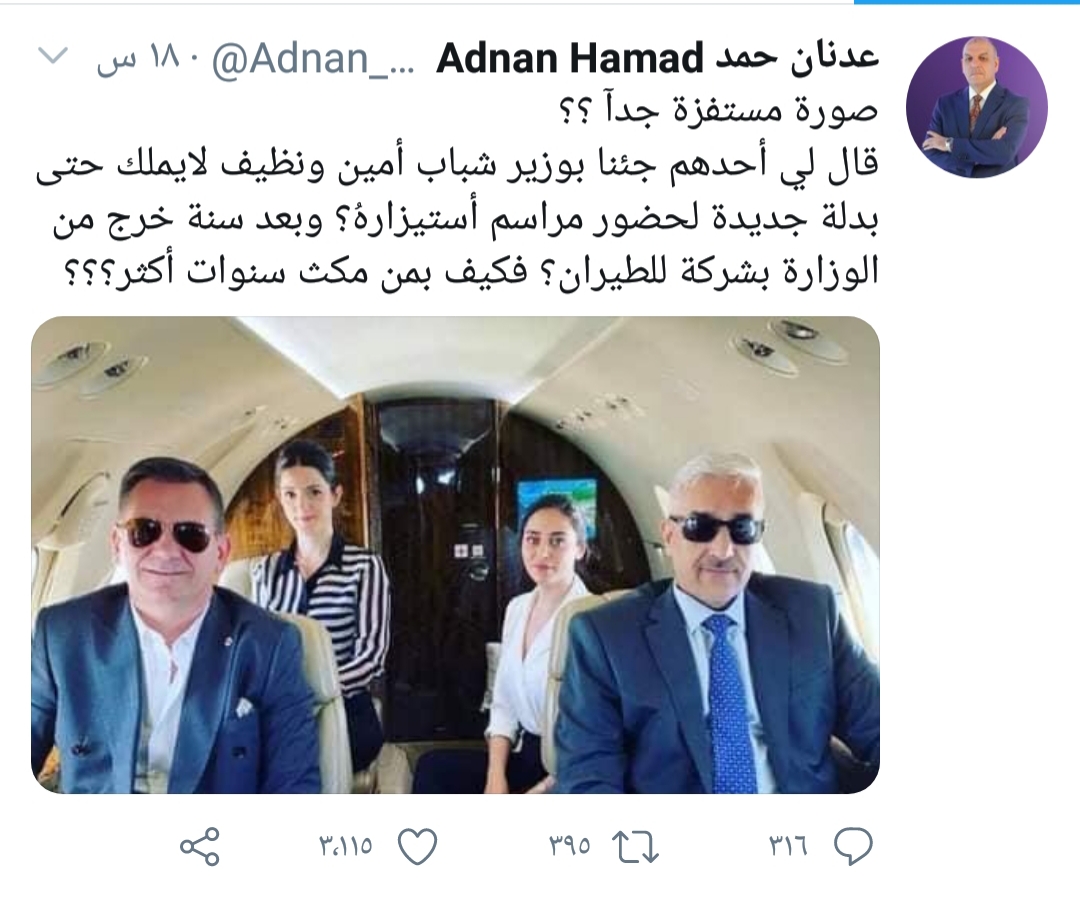Viewport: 1080px width, 897px height.
Task: Expand the tweet options chevron menu
Action: tap(52, 56)
